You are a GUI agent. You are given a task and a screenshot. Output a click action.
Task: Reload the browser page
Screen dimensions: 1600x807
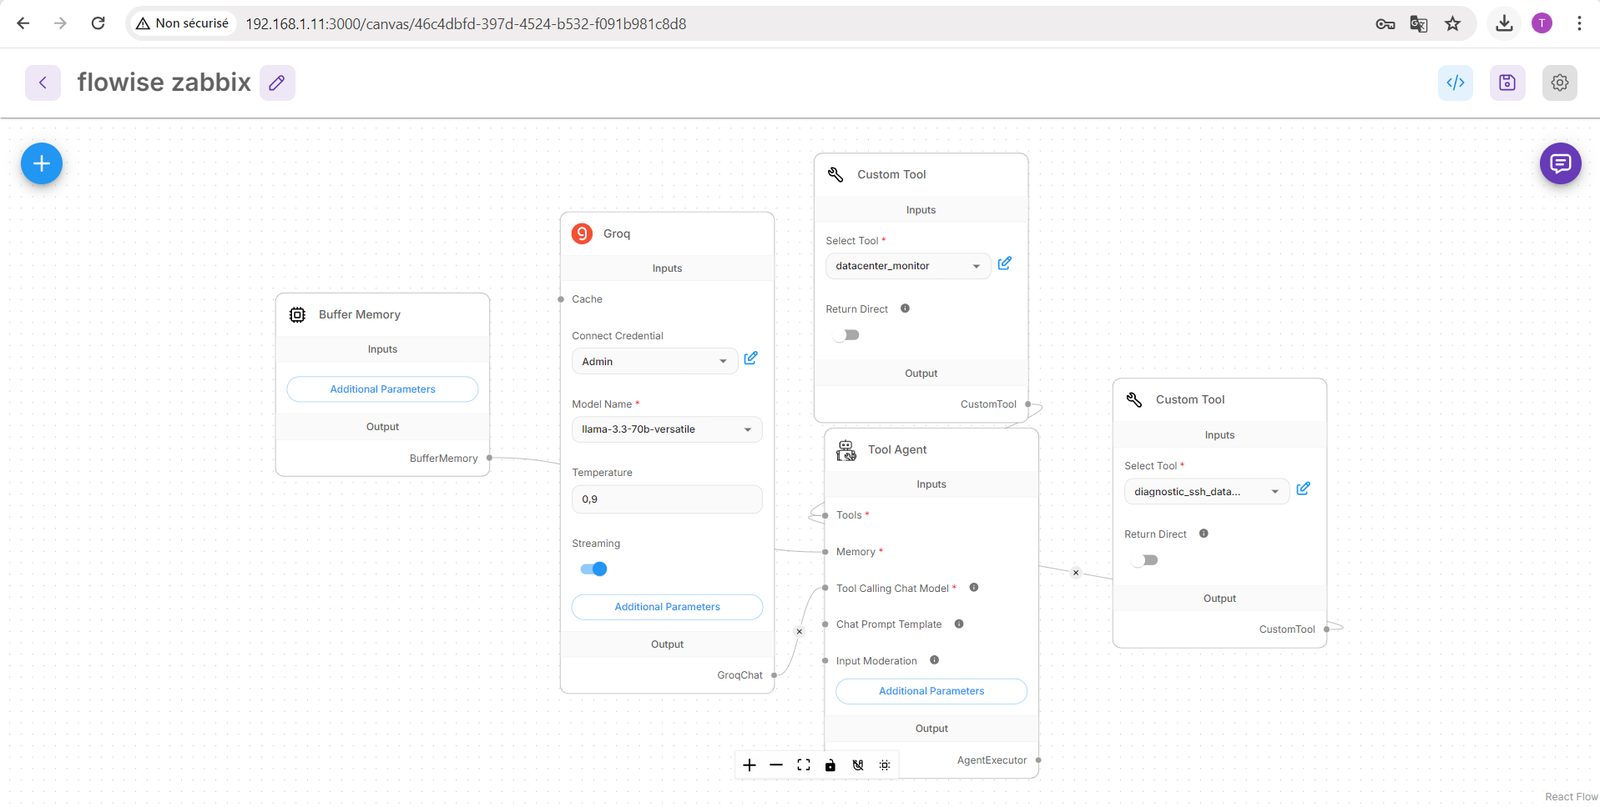pyautogui.click(x=98, y=23)
